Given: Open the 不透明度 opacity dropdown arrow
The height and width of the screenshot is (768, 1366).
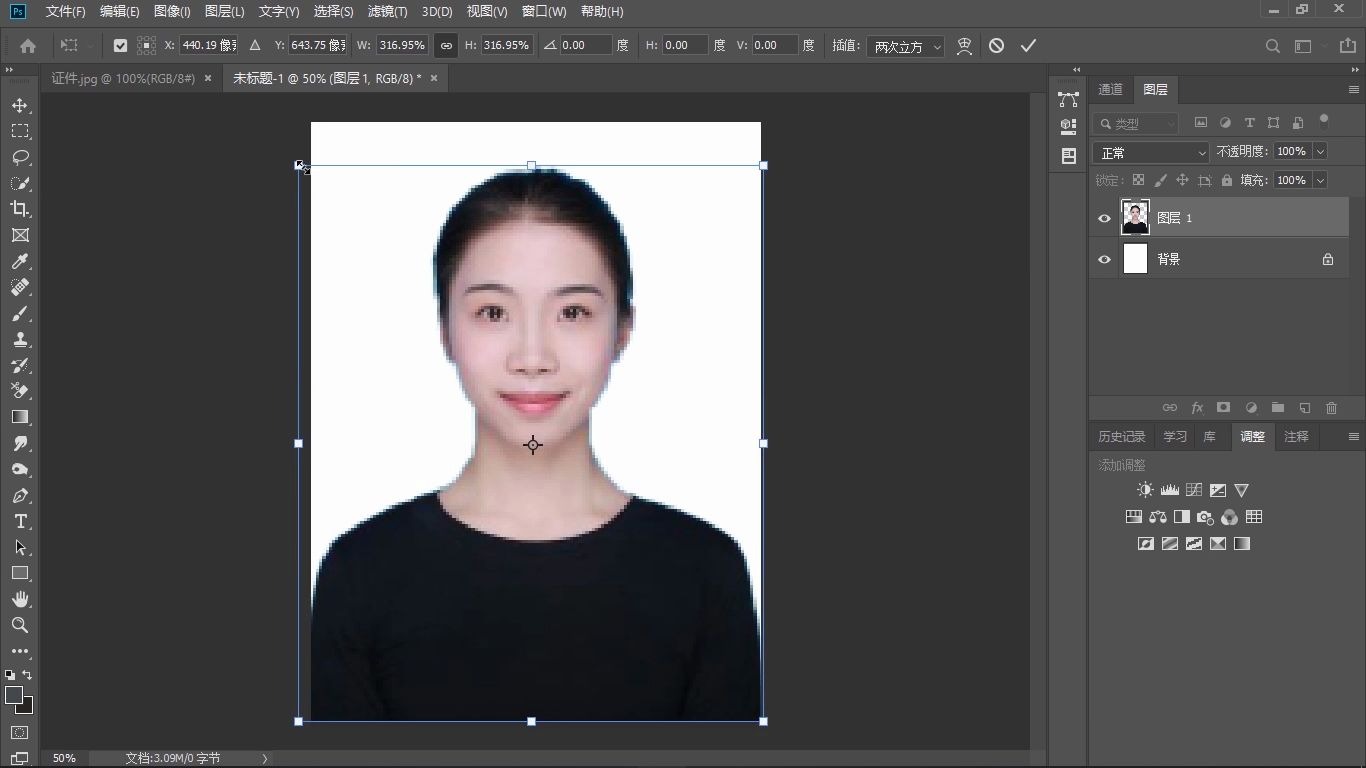Looking at the screenshot, I should coord(1320,152).
